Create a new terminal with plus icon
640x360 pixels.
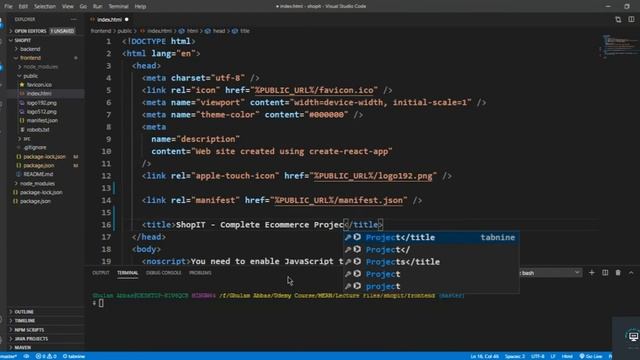592,273
